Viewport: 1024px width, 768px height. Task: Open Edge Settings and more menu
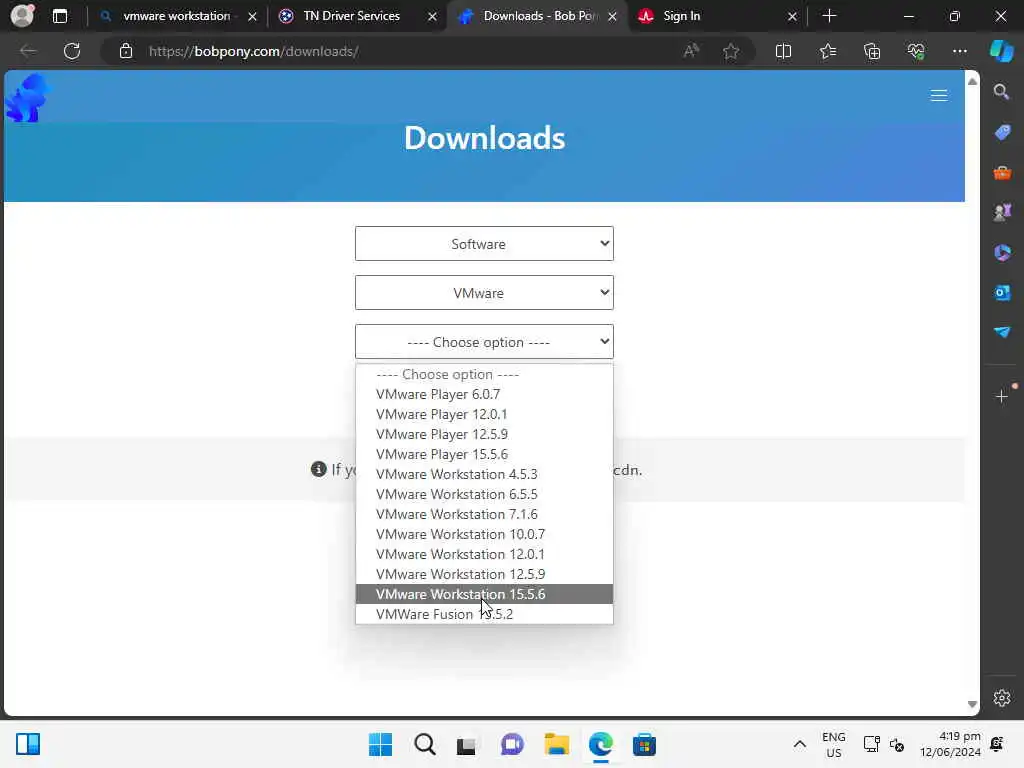[x=959, y=51]
